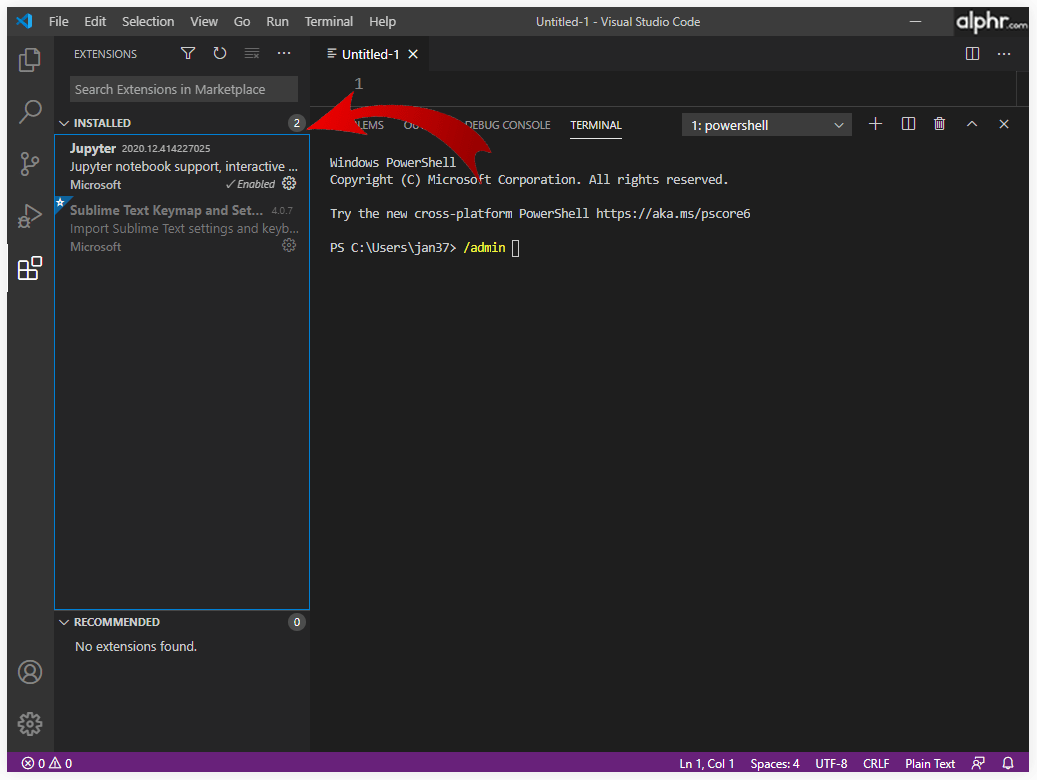Expand the RECOMMENDED extensions section
This screenshot has width=1037, height=780.
64,621
